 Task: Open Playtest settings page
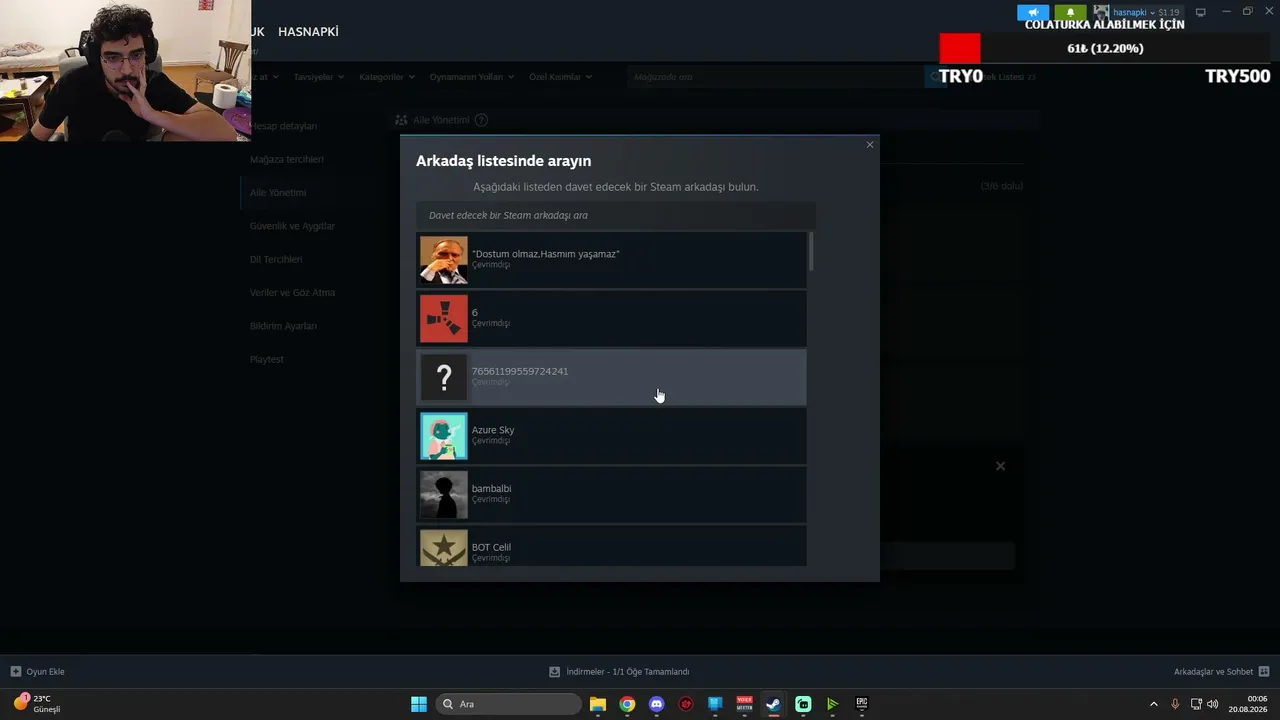pyautogui.click(x=267, y=359)
